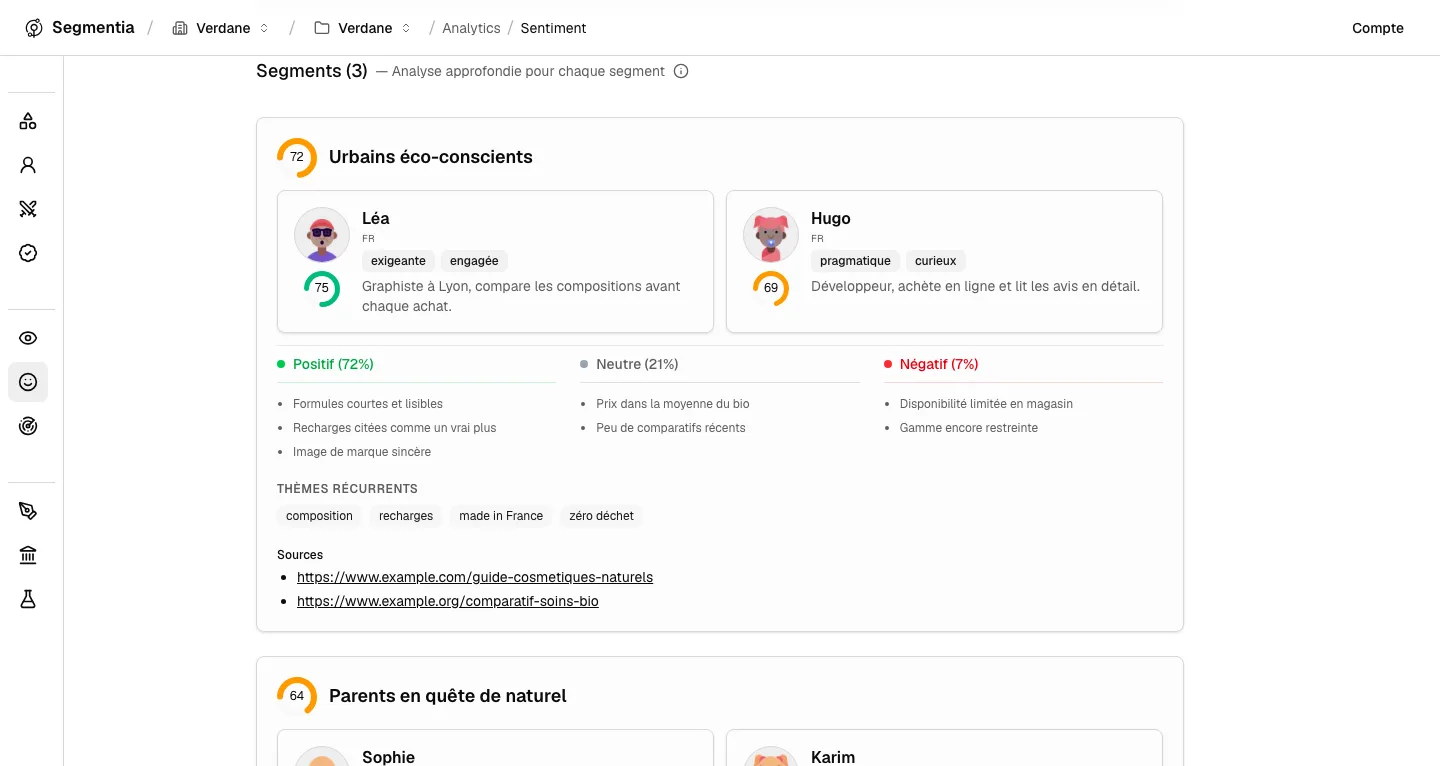This screenshot has width=1440, height=766.
Task: Open the project Verdane dropdown with folder icon
Action: 363,28
